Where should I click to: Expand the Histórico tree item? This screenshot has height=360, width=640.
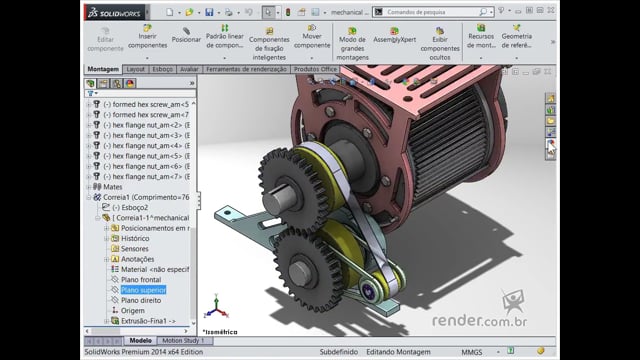pyautogui.click(x=107, y=238)
